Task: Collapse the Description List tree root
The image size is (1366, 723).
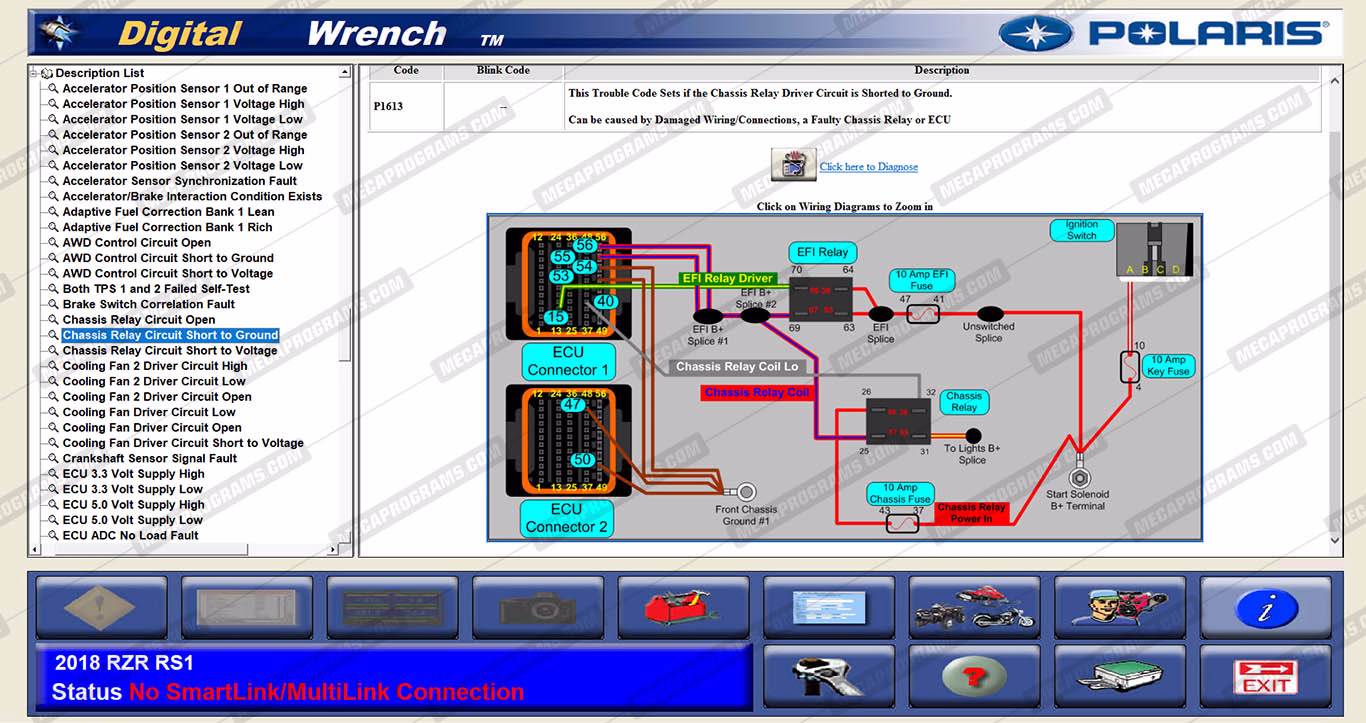Action: (x=34, y=73)
